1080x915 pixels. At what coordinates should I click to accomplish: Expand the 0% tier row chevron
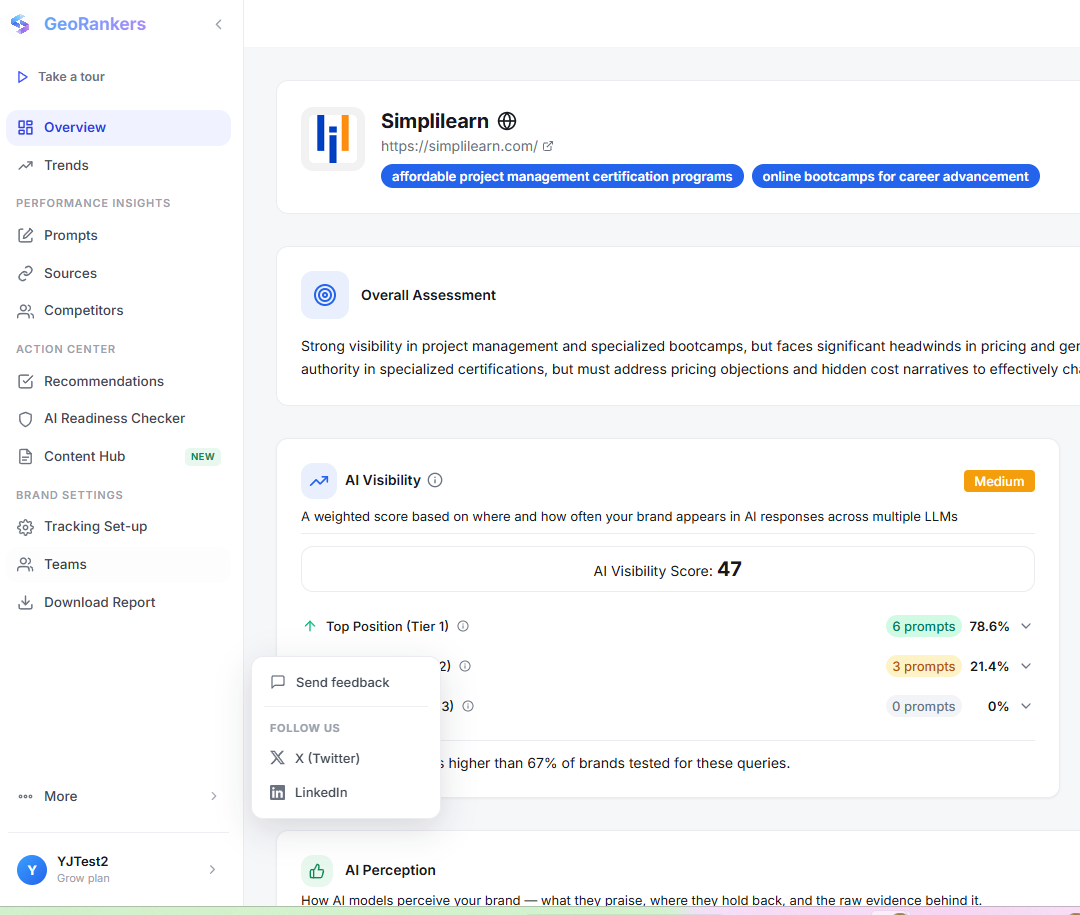point(1026,706)
